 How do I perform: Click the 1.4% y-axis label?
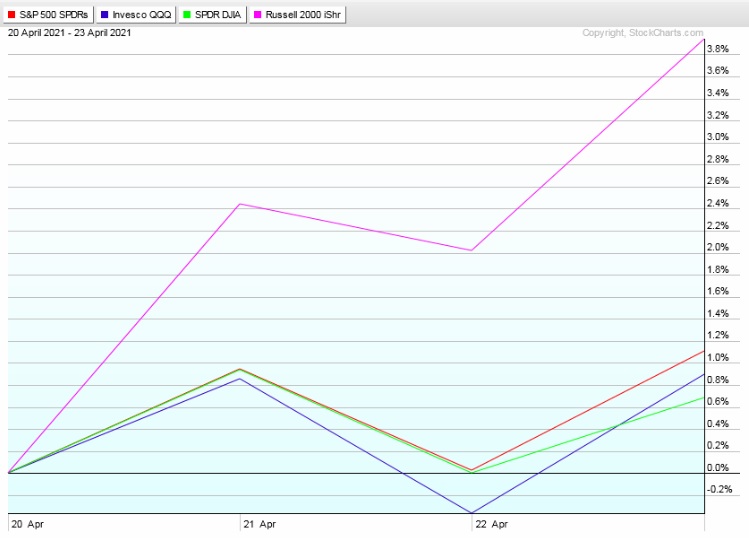pos(718,313)
